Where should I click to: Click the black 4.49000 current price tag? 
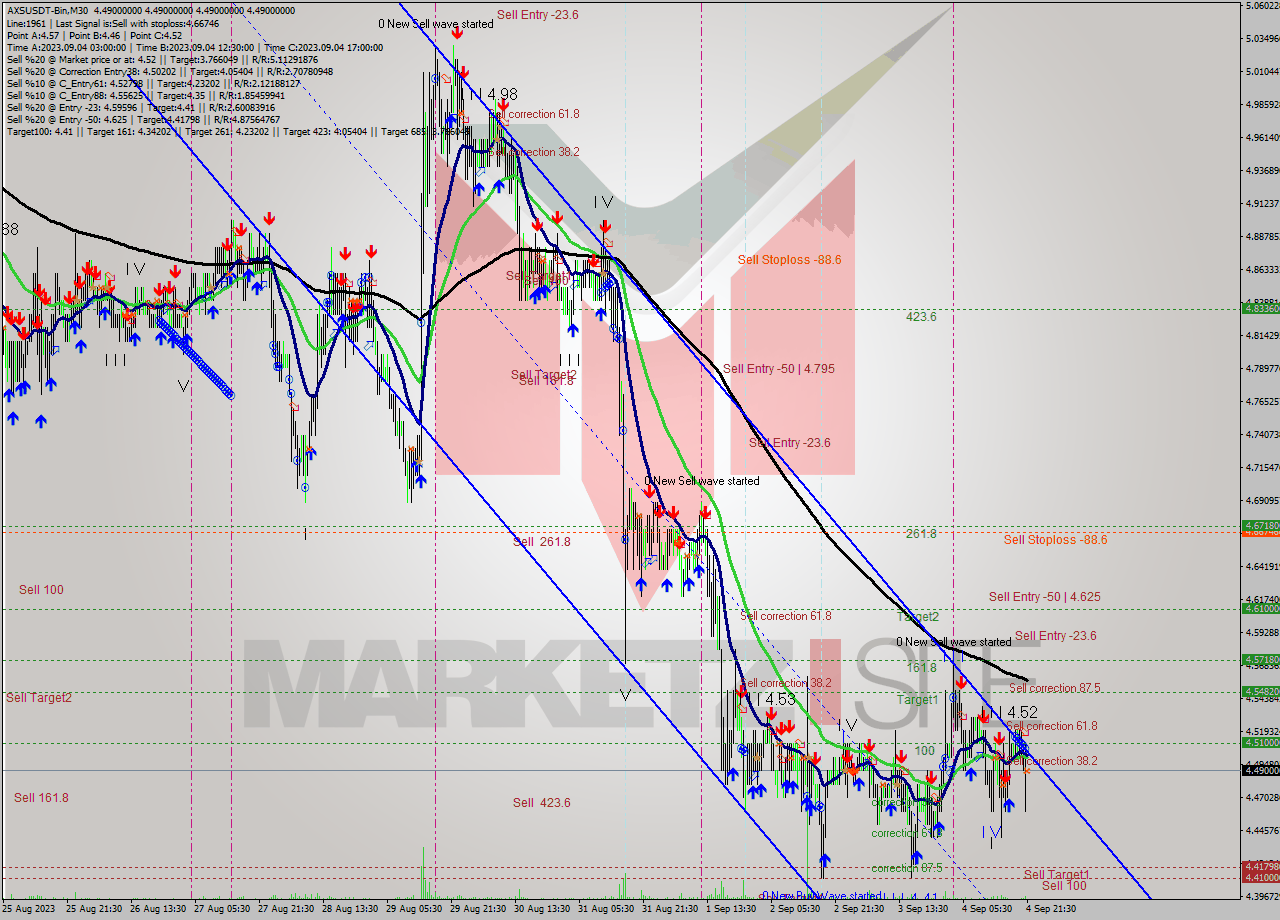pos(1260,770)
